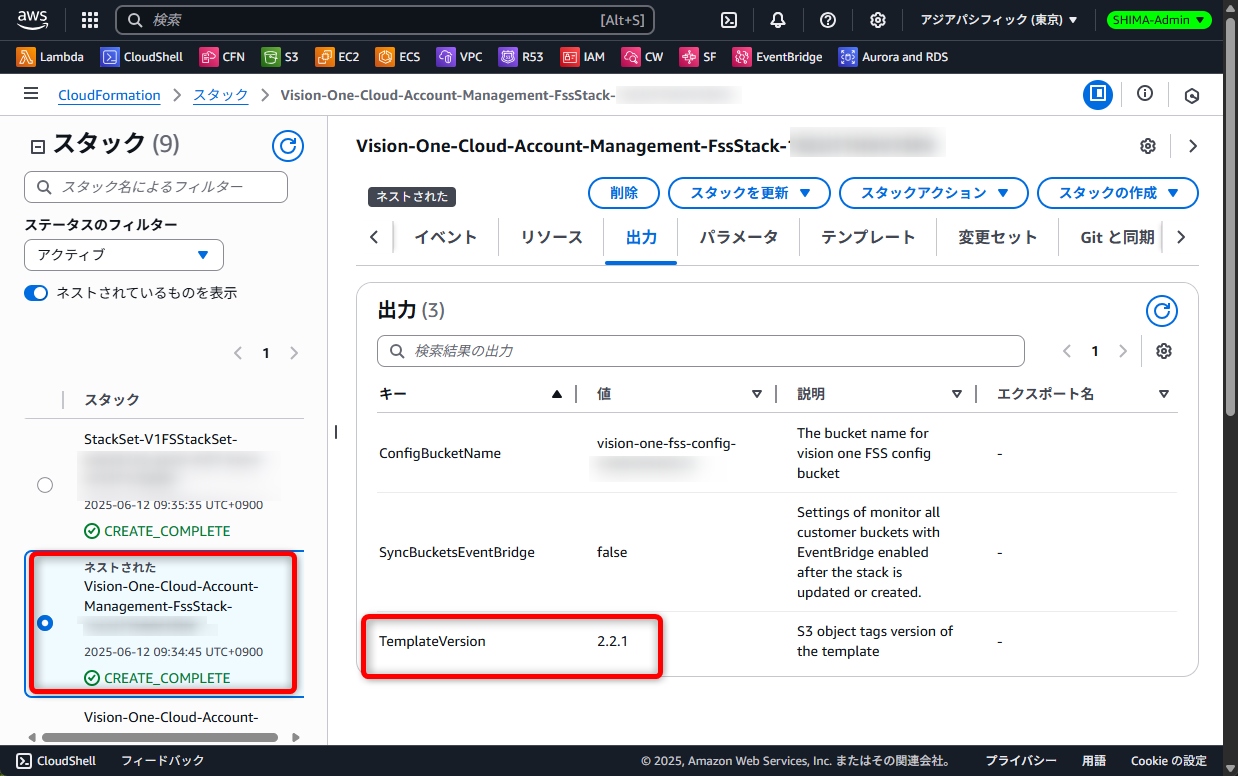Focus the stack name filter field
Viewport: 1238px width, 776px height.
tap(156, 187)
